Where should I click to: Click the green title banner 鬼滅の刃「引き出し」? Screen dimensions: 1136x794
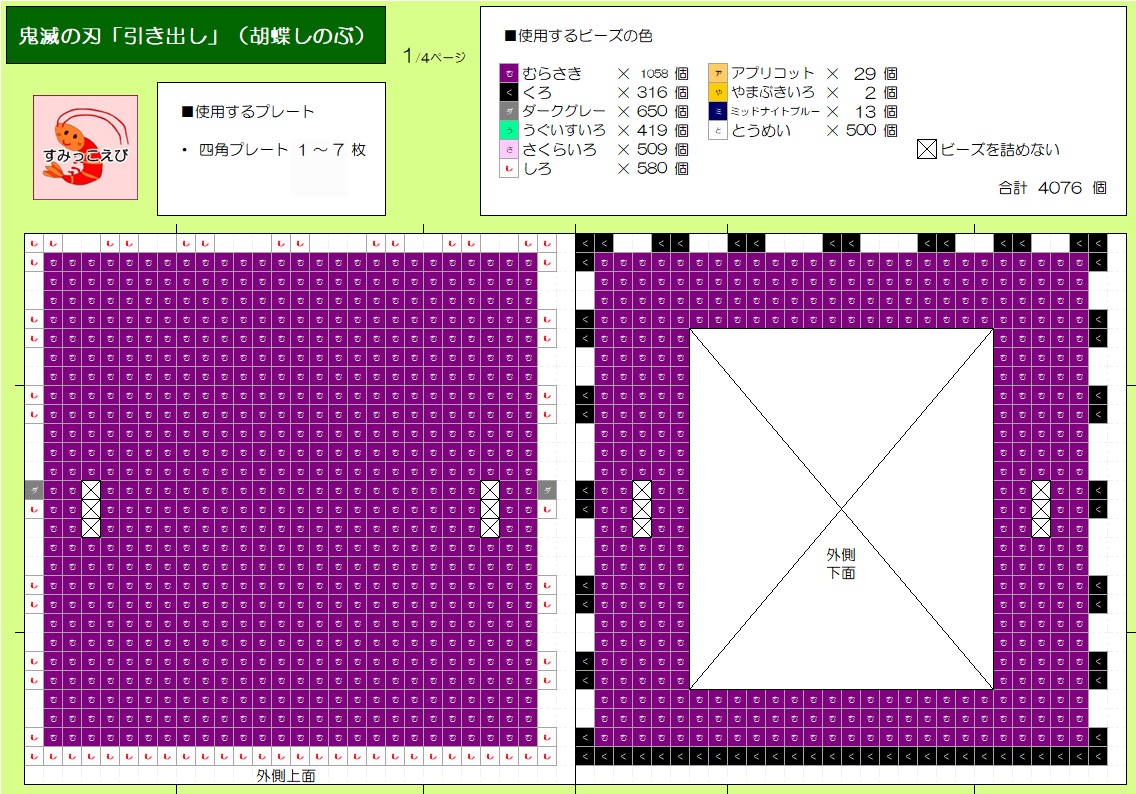(196, 35)
